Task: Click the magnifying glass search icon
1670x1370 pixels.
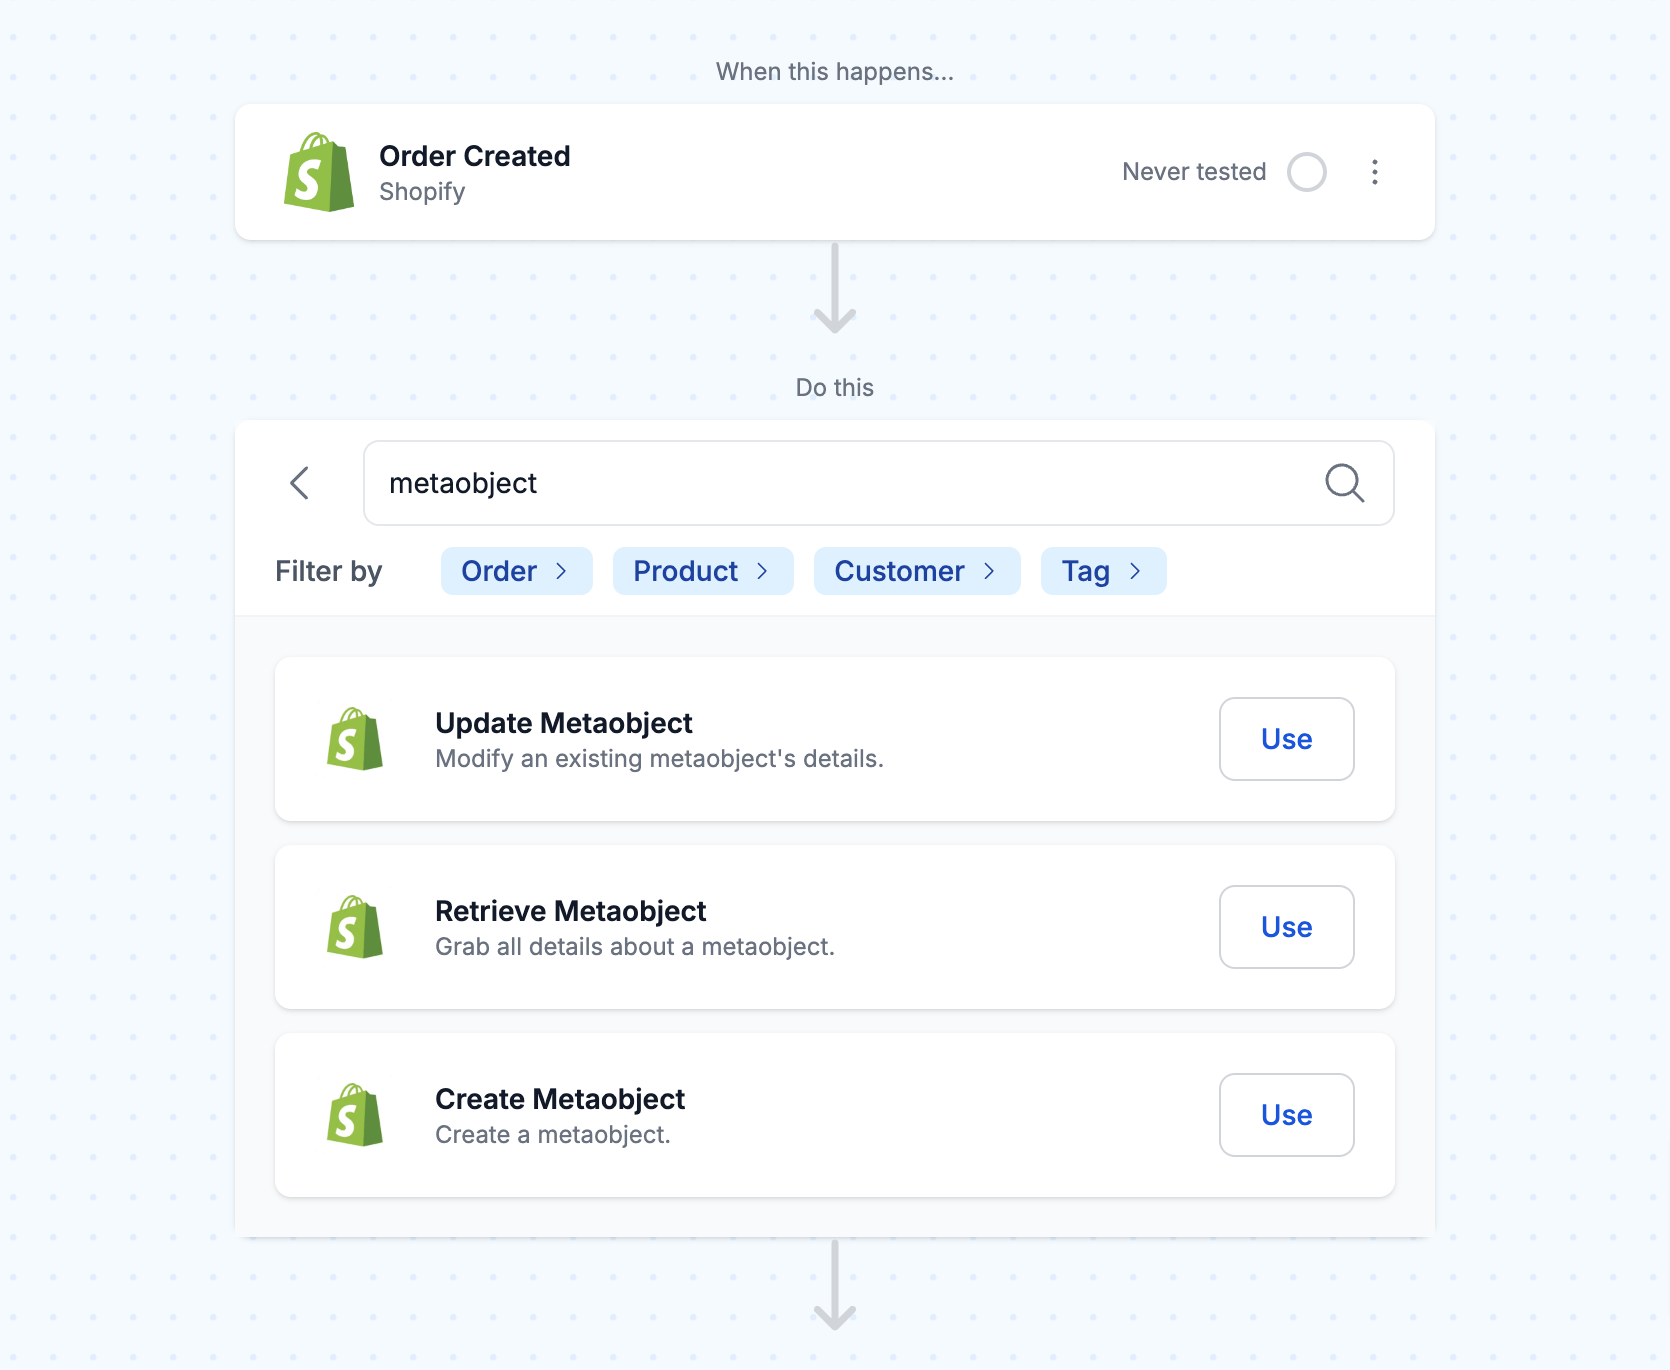Action: pos(1344,483)
